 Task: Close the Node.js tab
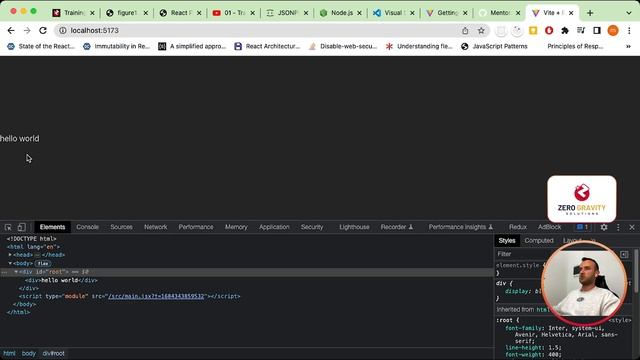tap(359, 13)
